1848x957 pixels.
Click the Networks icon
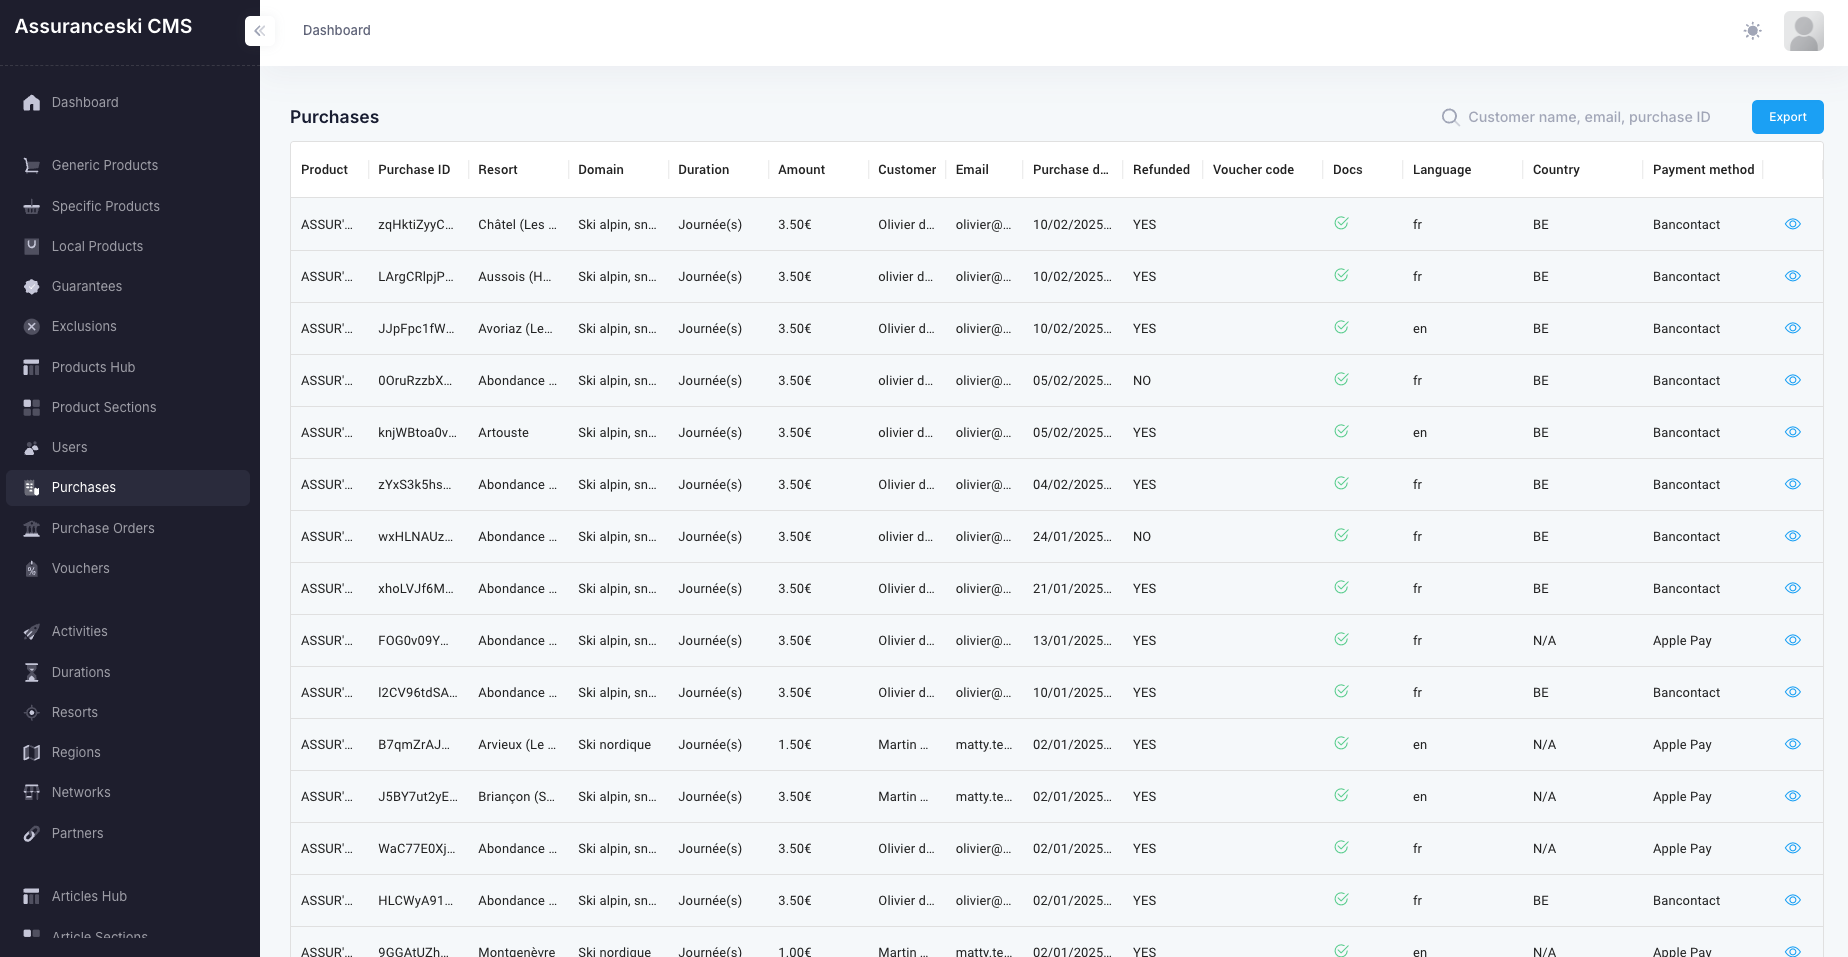coord(32,792)
